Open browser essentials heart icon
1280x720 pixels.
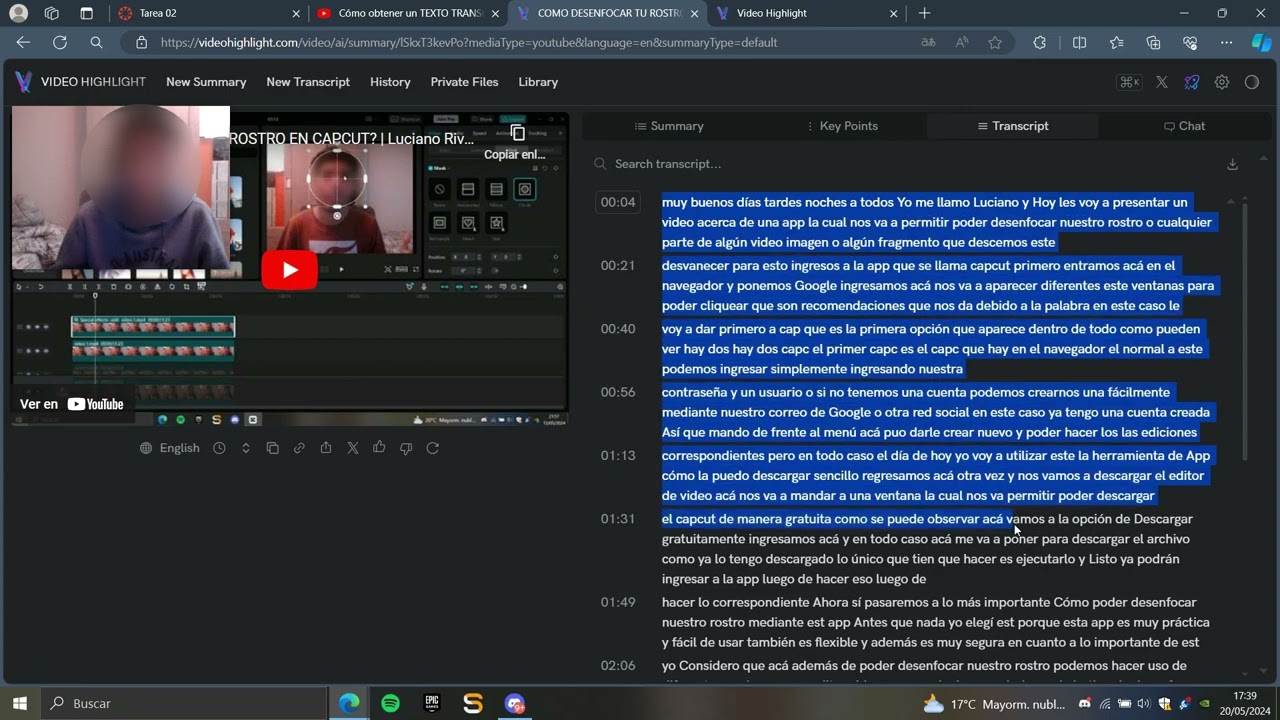1190,43
